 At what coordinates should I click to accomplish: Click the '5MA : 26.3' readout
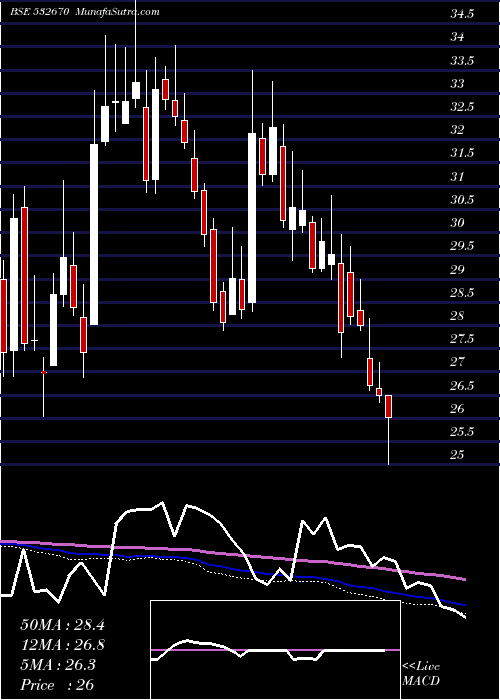(x=58, y=665)
